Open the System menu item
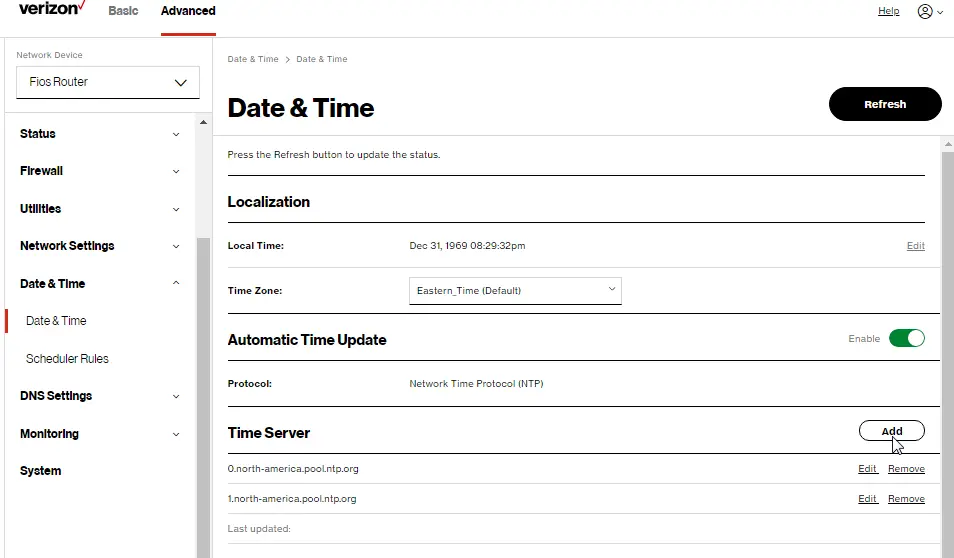This screenshot has width=954, height=558. point(40,471)
